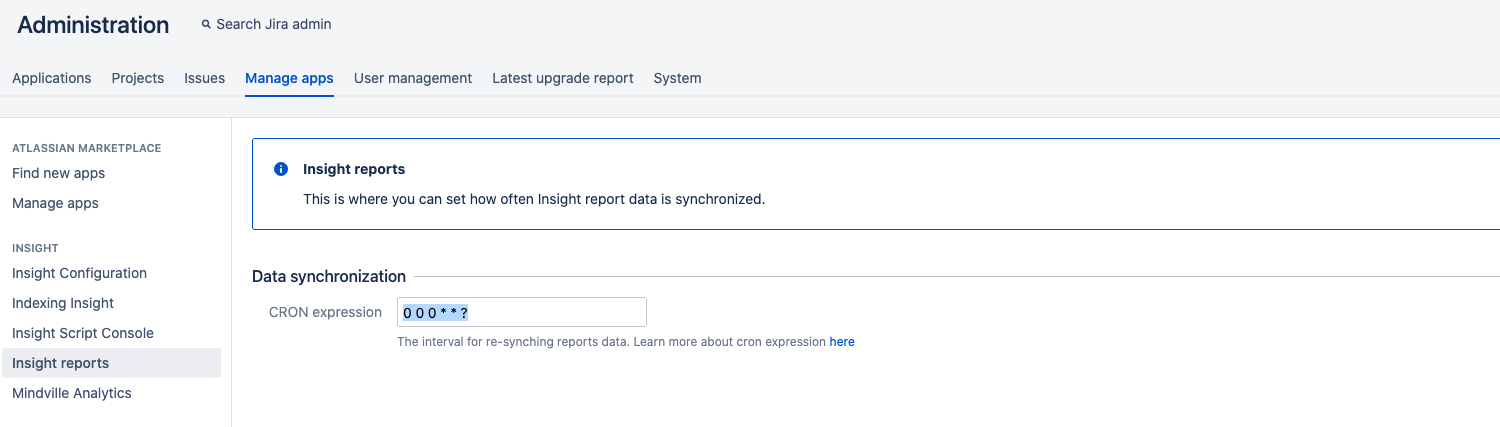Image resolution: width=1500 pixels, height=427 pixels.
Task: Open Manage apps in sidebar
Action: click(x=55, y=203)
